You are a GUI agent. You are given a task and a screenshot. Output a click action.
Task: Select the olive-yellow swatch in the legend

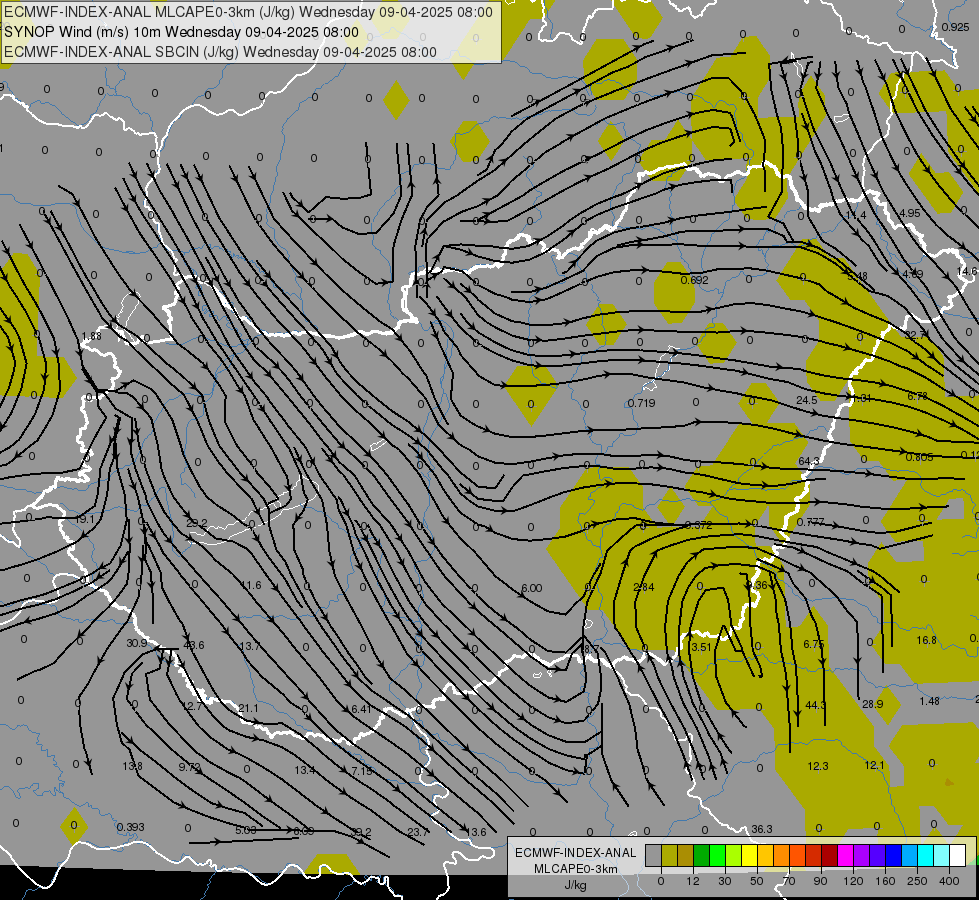click(x=669, y=855)
